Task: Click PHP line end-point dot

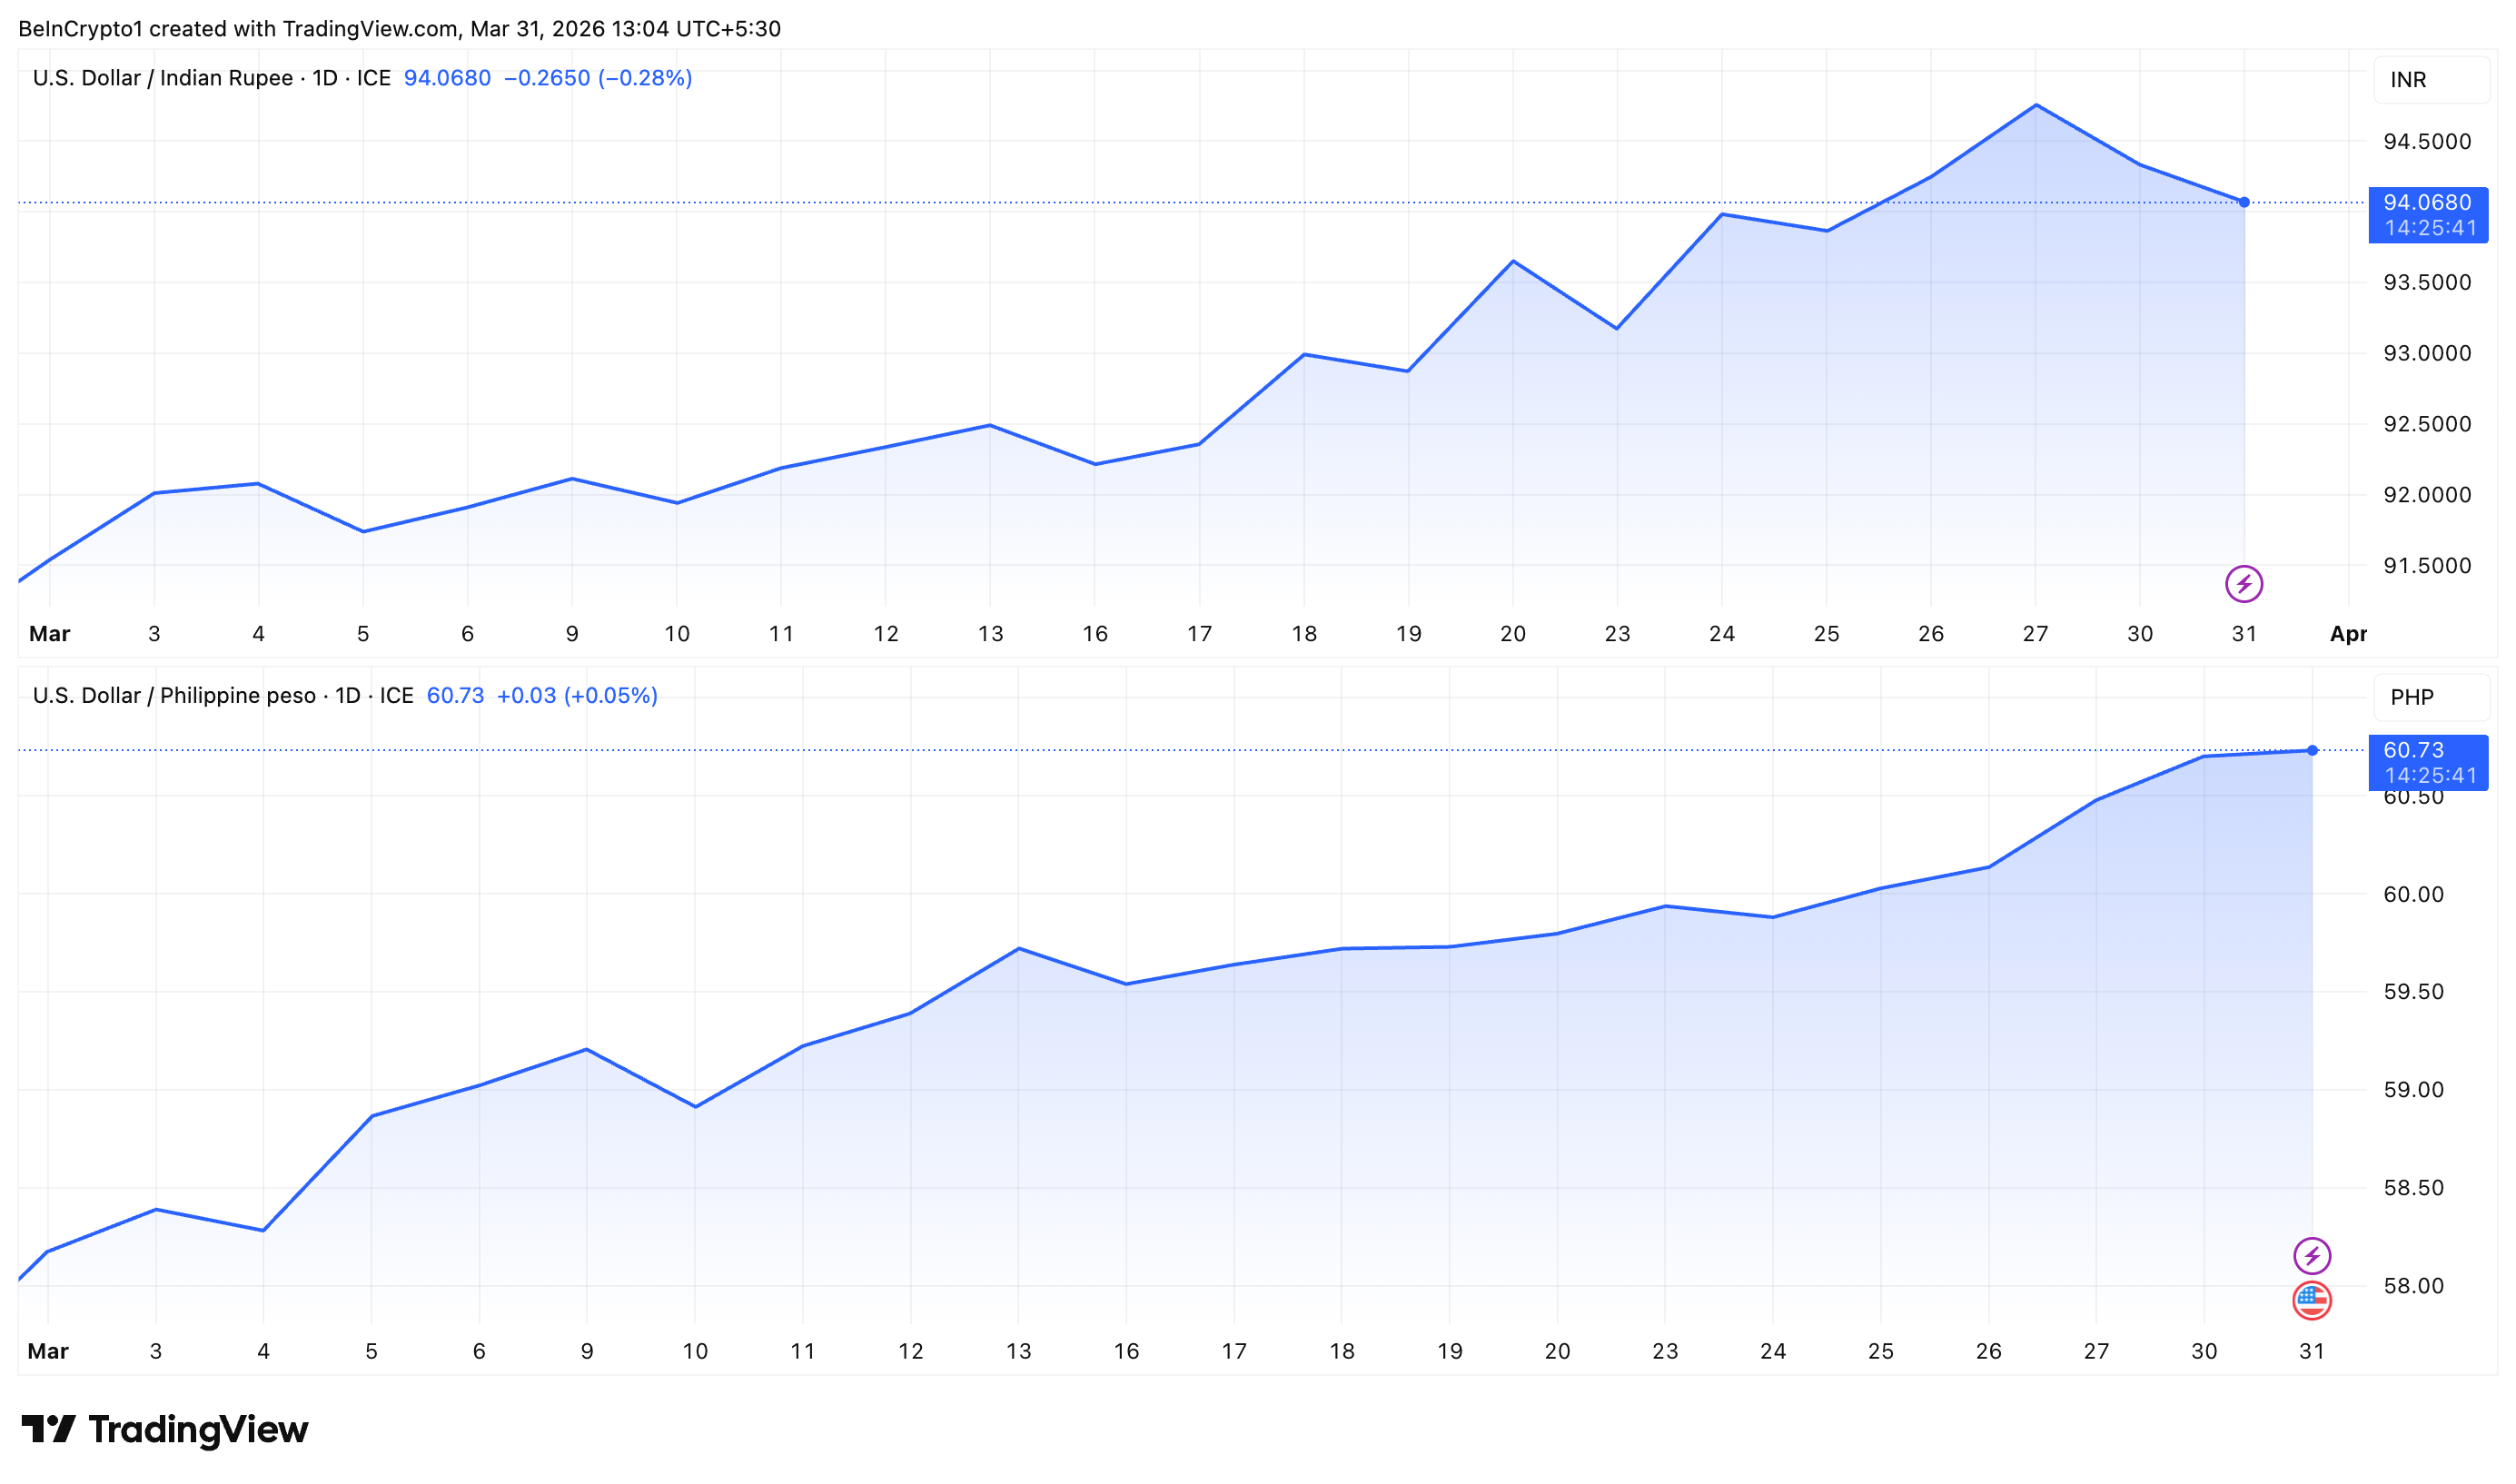Action: 2312,750
